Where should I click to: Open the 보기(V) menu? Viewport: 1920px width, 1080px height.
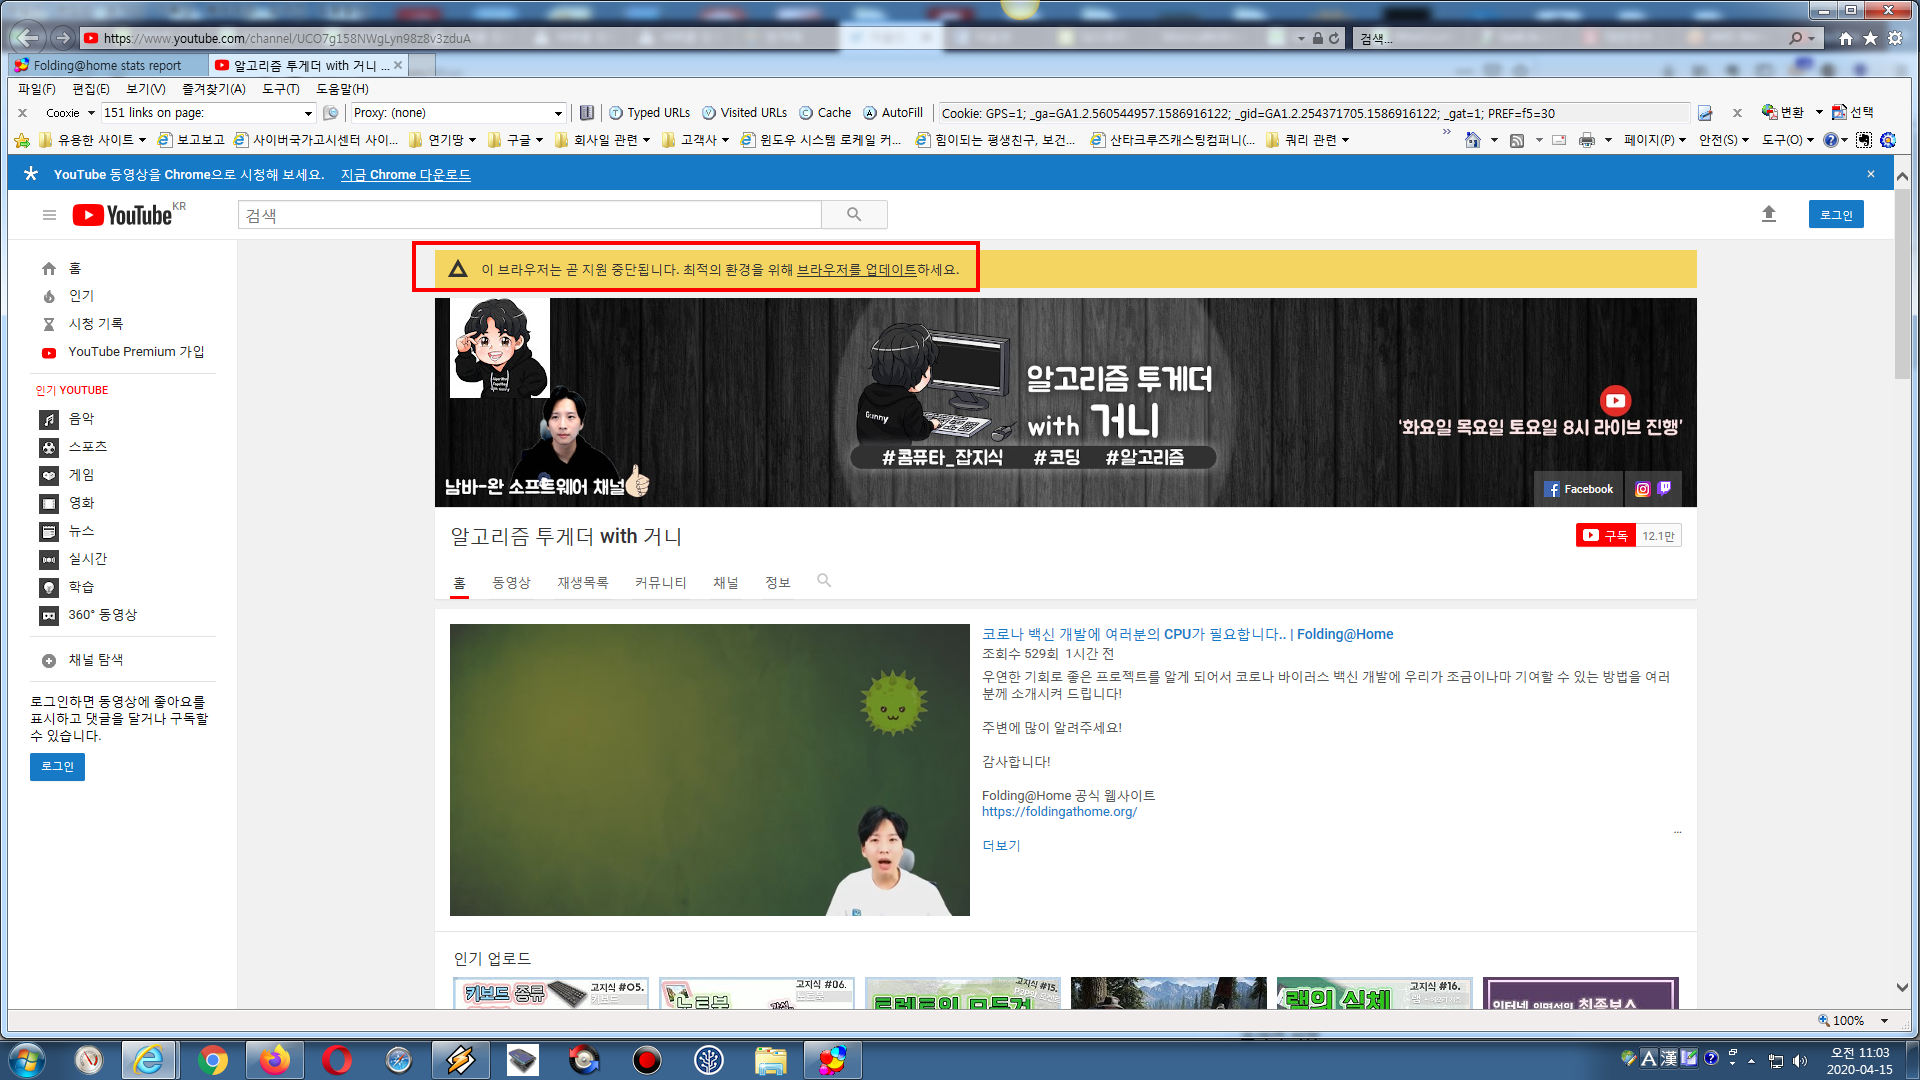[x=146, y=89]
